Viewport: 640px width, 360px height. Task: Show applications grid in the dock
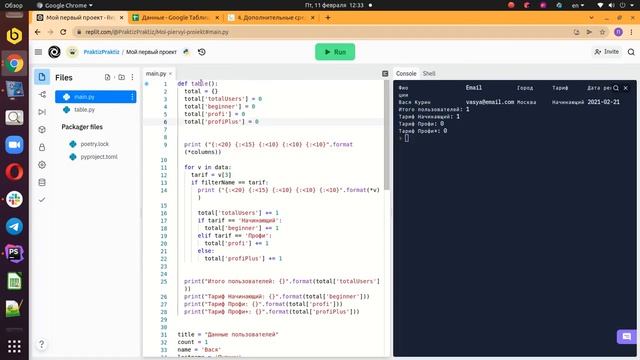click(x=14, y=346)
